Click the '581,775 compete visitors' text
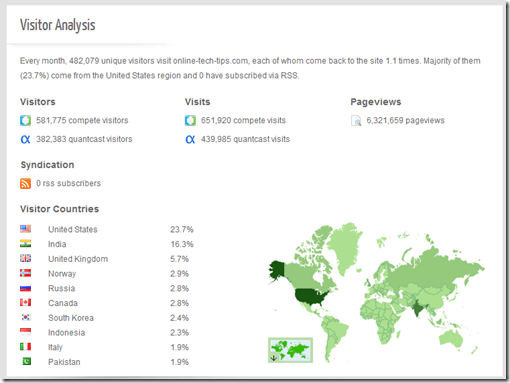Screen dimensions: 510x383 pos(82,120)
